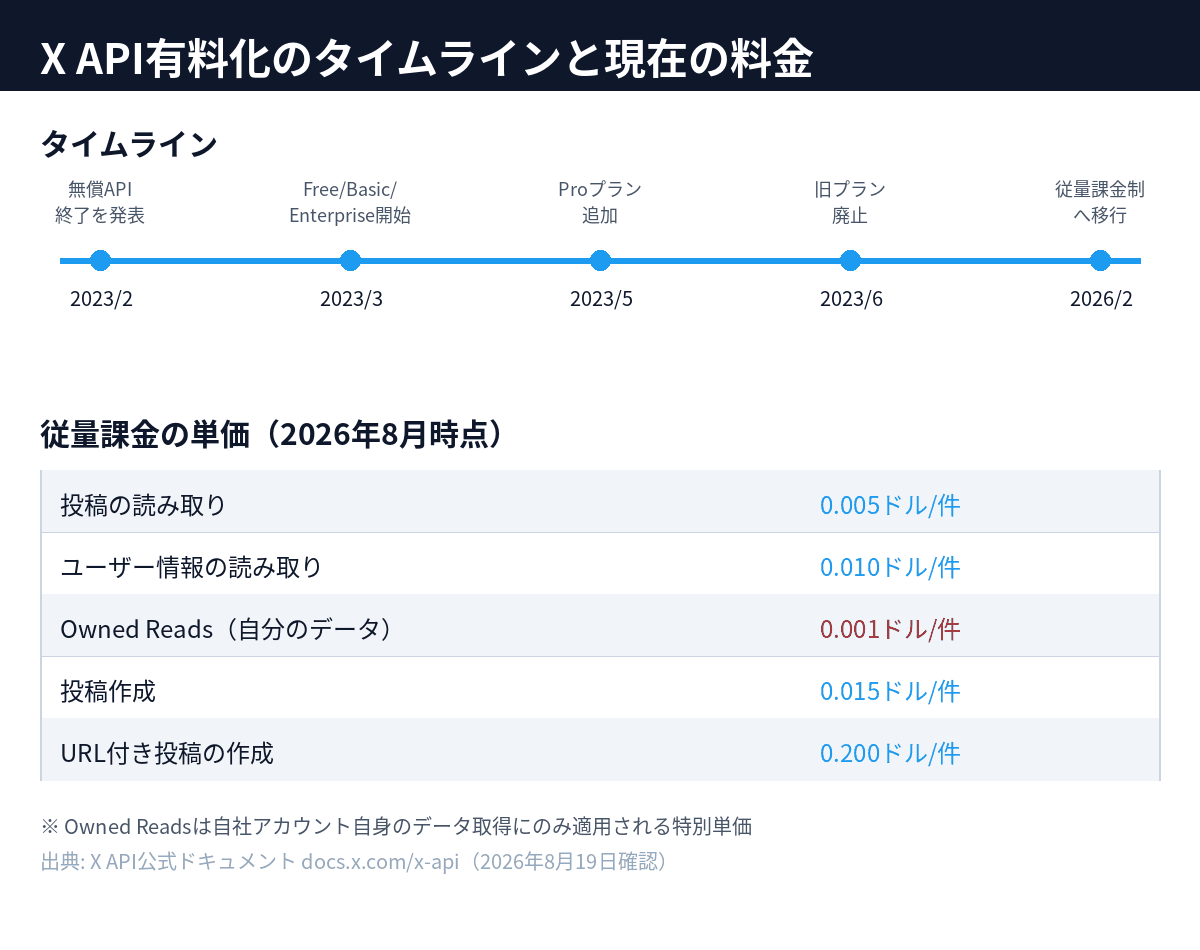The image size is (1200, 950).
Task: Click the 'タイムライン' section heading
Action: [129, 144]
